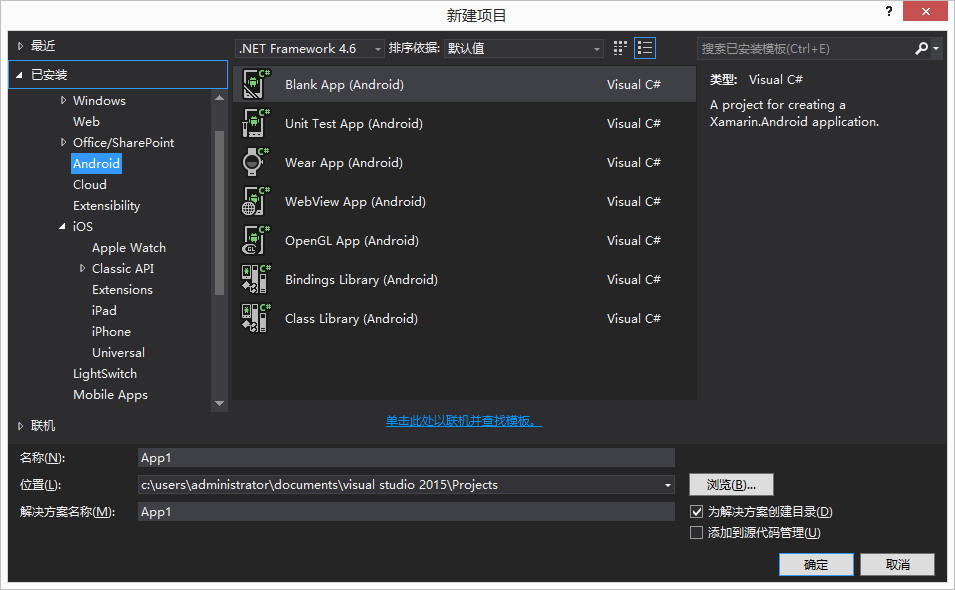Open the find templates online link
The height and width of the screenshot is (590, 955).
click(x=463, y=421)
